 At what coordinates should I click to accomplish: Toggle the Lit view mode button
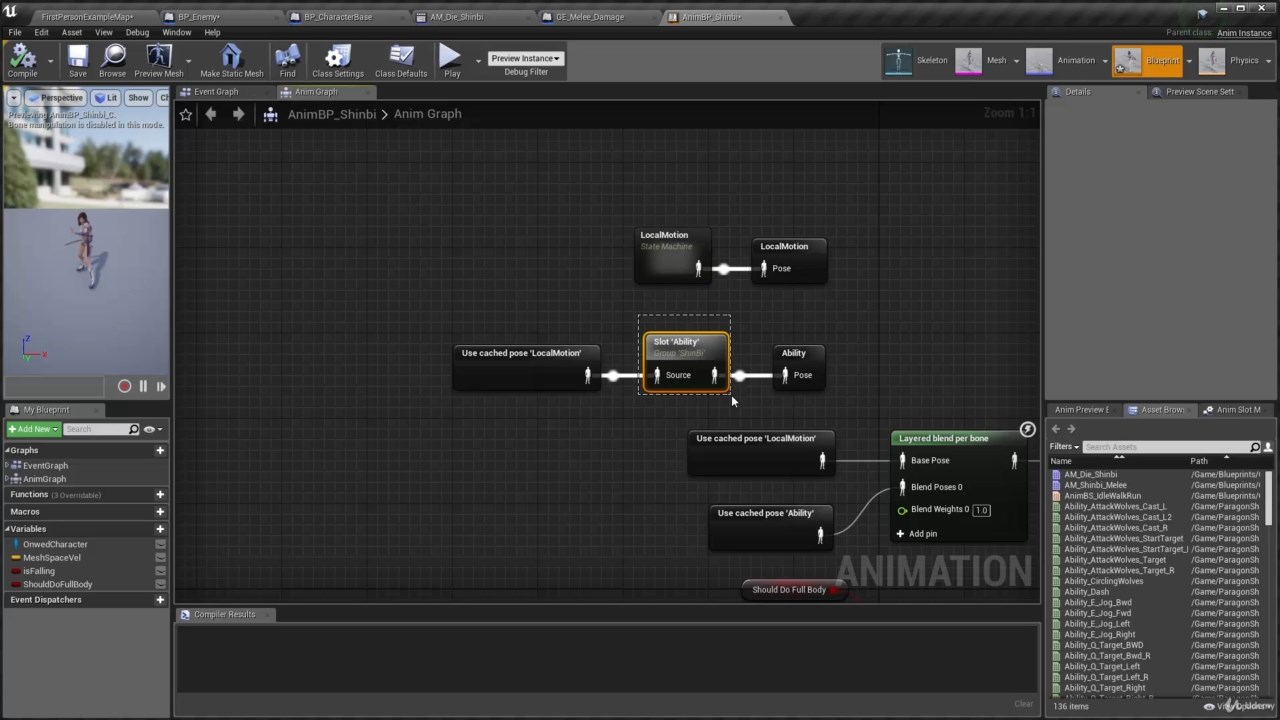(106, 98)
